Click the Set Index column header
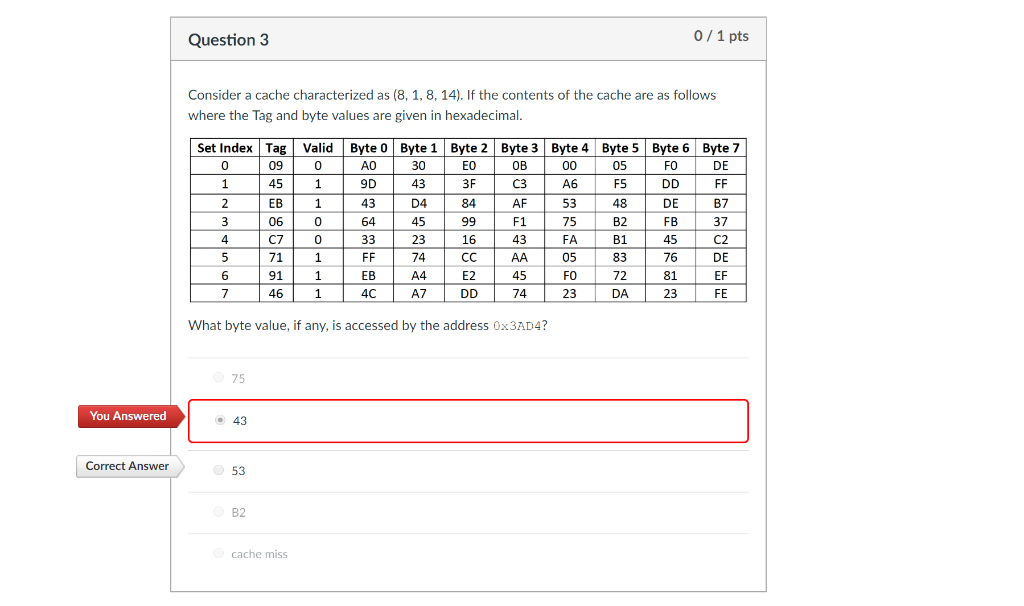The width and height of the screenshot is (1024, 606). tap(224, 148)
